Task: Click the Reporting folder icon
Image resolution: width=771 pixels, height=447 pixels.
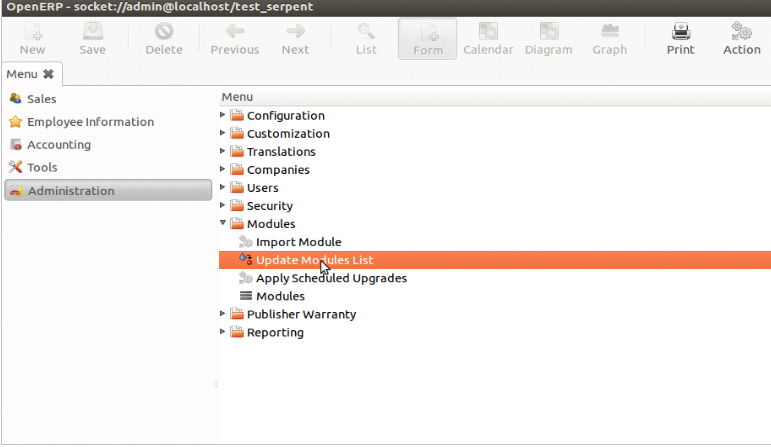Action: [x=237, y=332]
